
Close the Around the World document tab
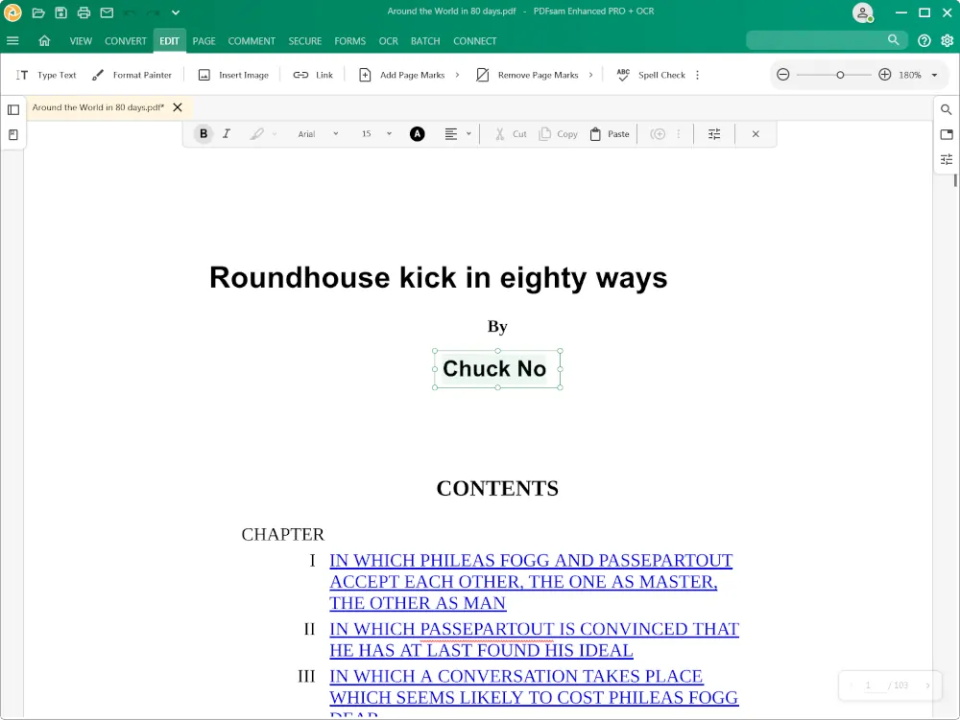[x=178, y=107]
